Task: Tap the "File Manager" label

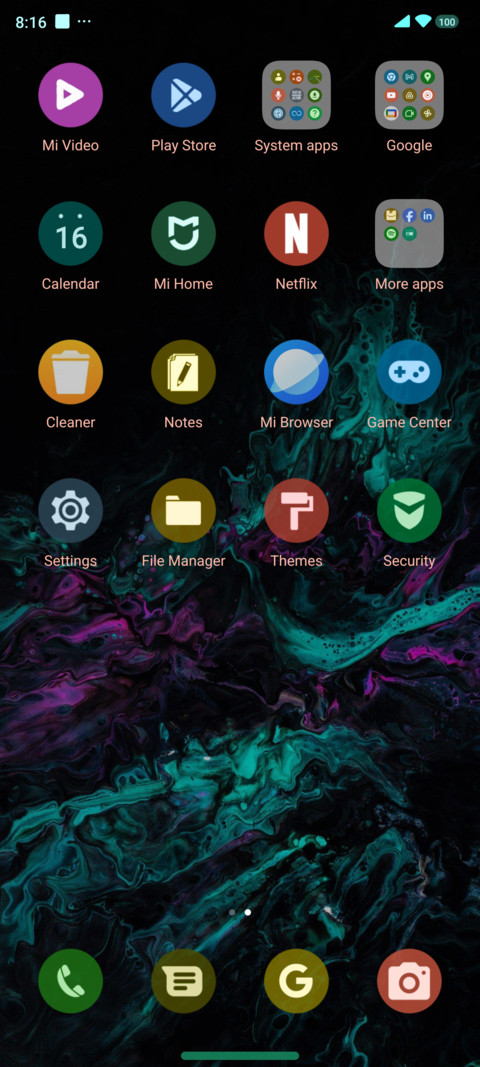Action: point(183,561)
